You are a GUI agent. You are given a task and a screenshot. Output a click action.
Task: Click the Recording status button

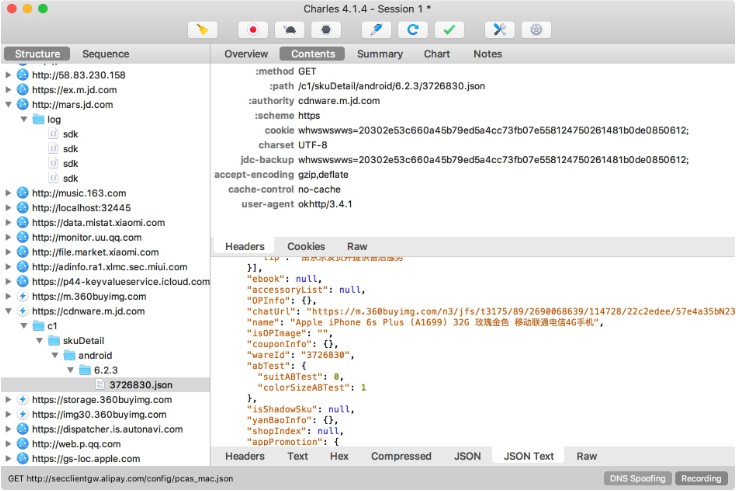(701, 478)
